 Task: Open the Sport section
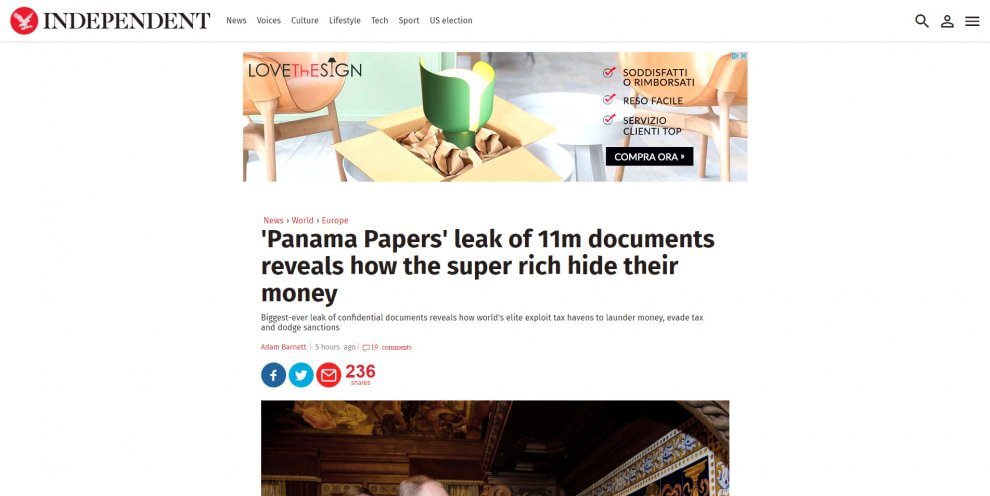409,21
